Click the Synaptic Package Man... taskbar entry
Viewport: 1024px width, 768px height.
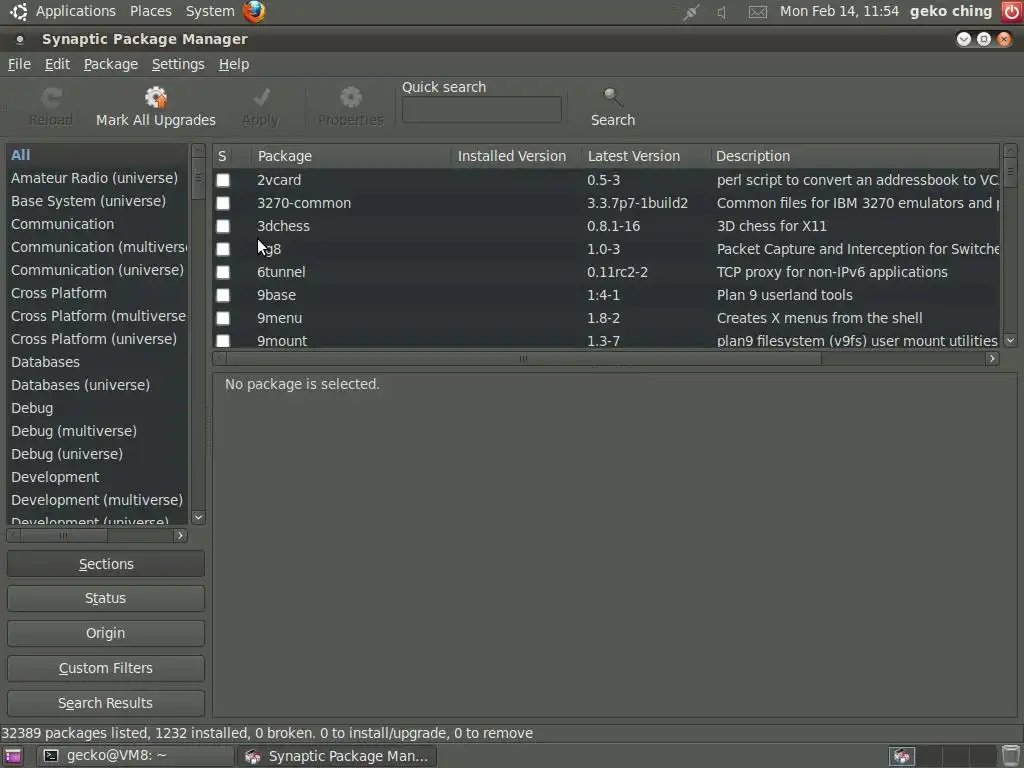tap(337, 756)
